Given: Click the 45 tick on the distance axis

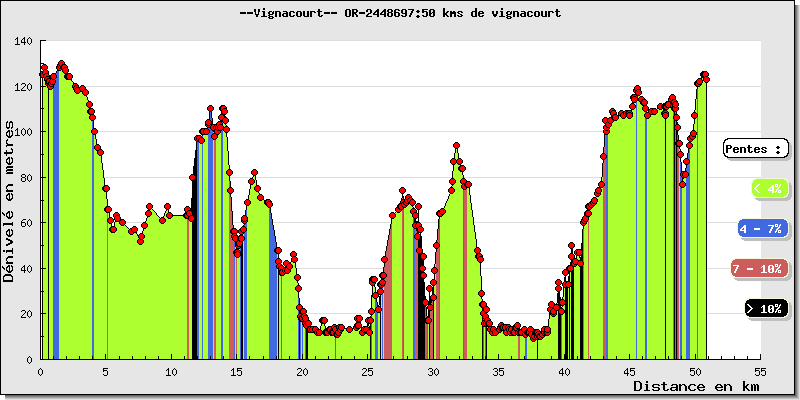Looking at the screenshot, I should pyautogui.click(x=630, y=370).
